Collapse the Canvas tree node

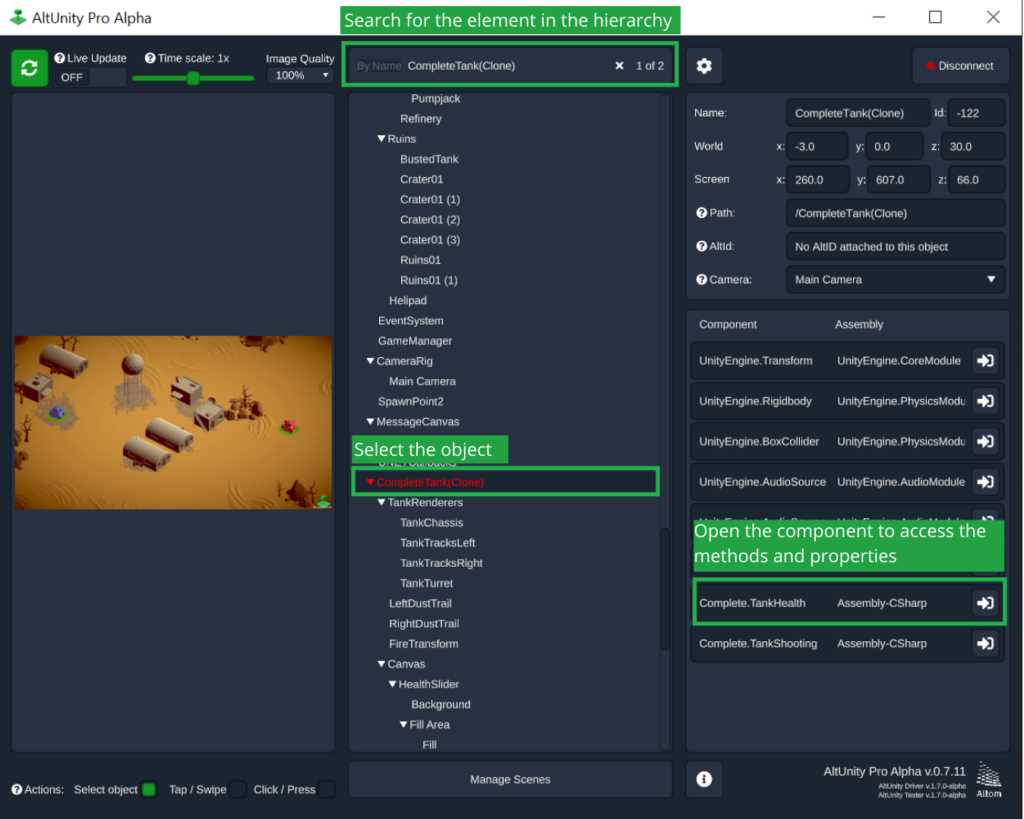click(381, 664)
